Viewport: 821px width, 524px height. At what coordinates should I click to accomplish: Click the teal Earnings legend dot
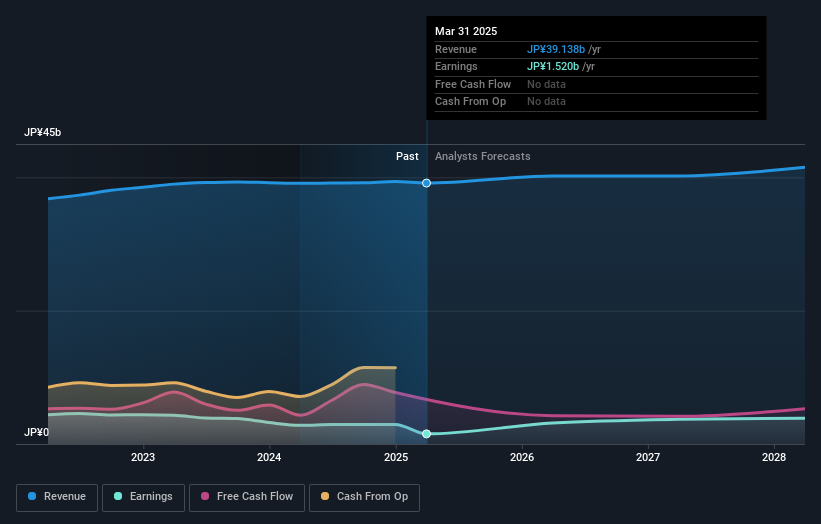coord(118,496)
